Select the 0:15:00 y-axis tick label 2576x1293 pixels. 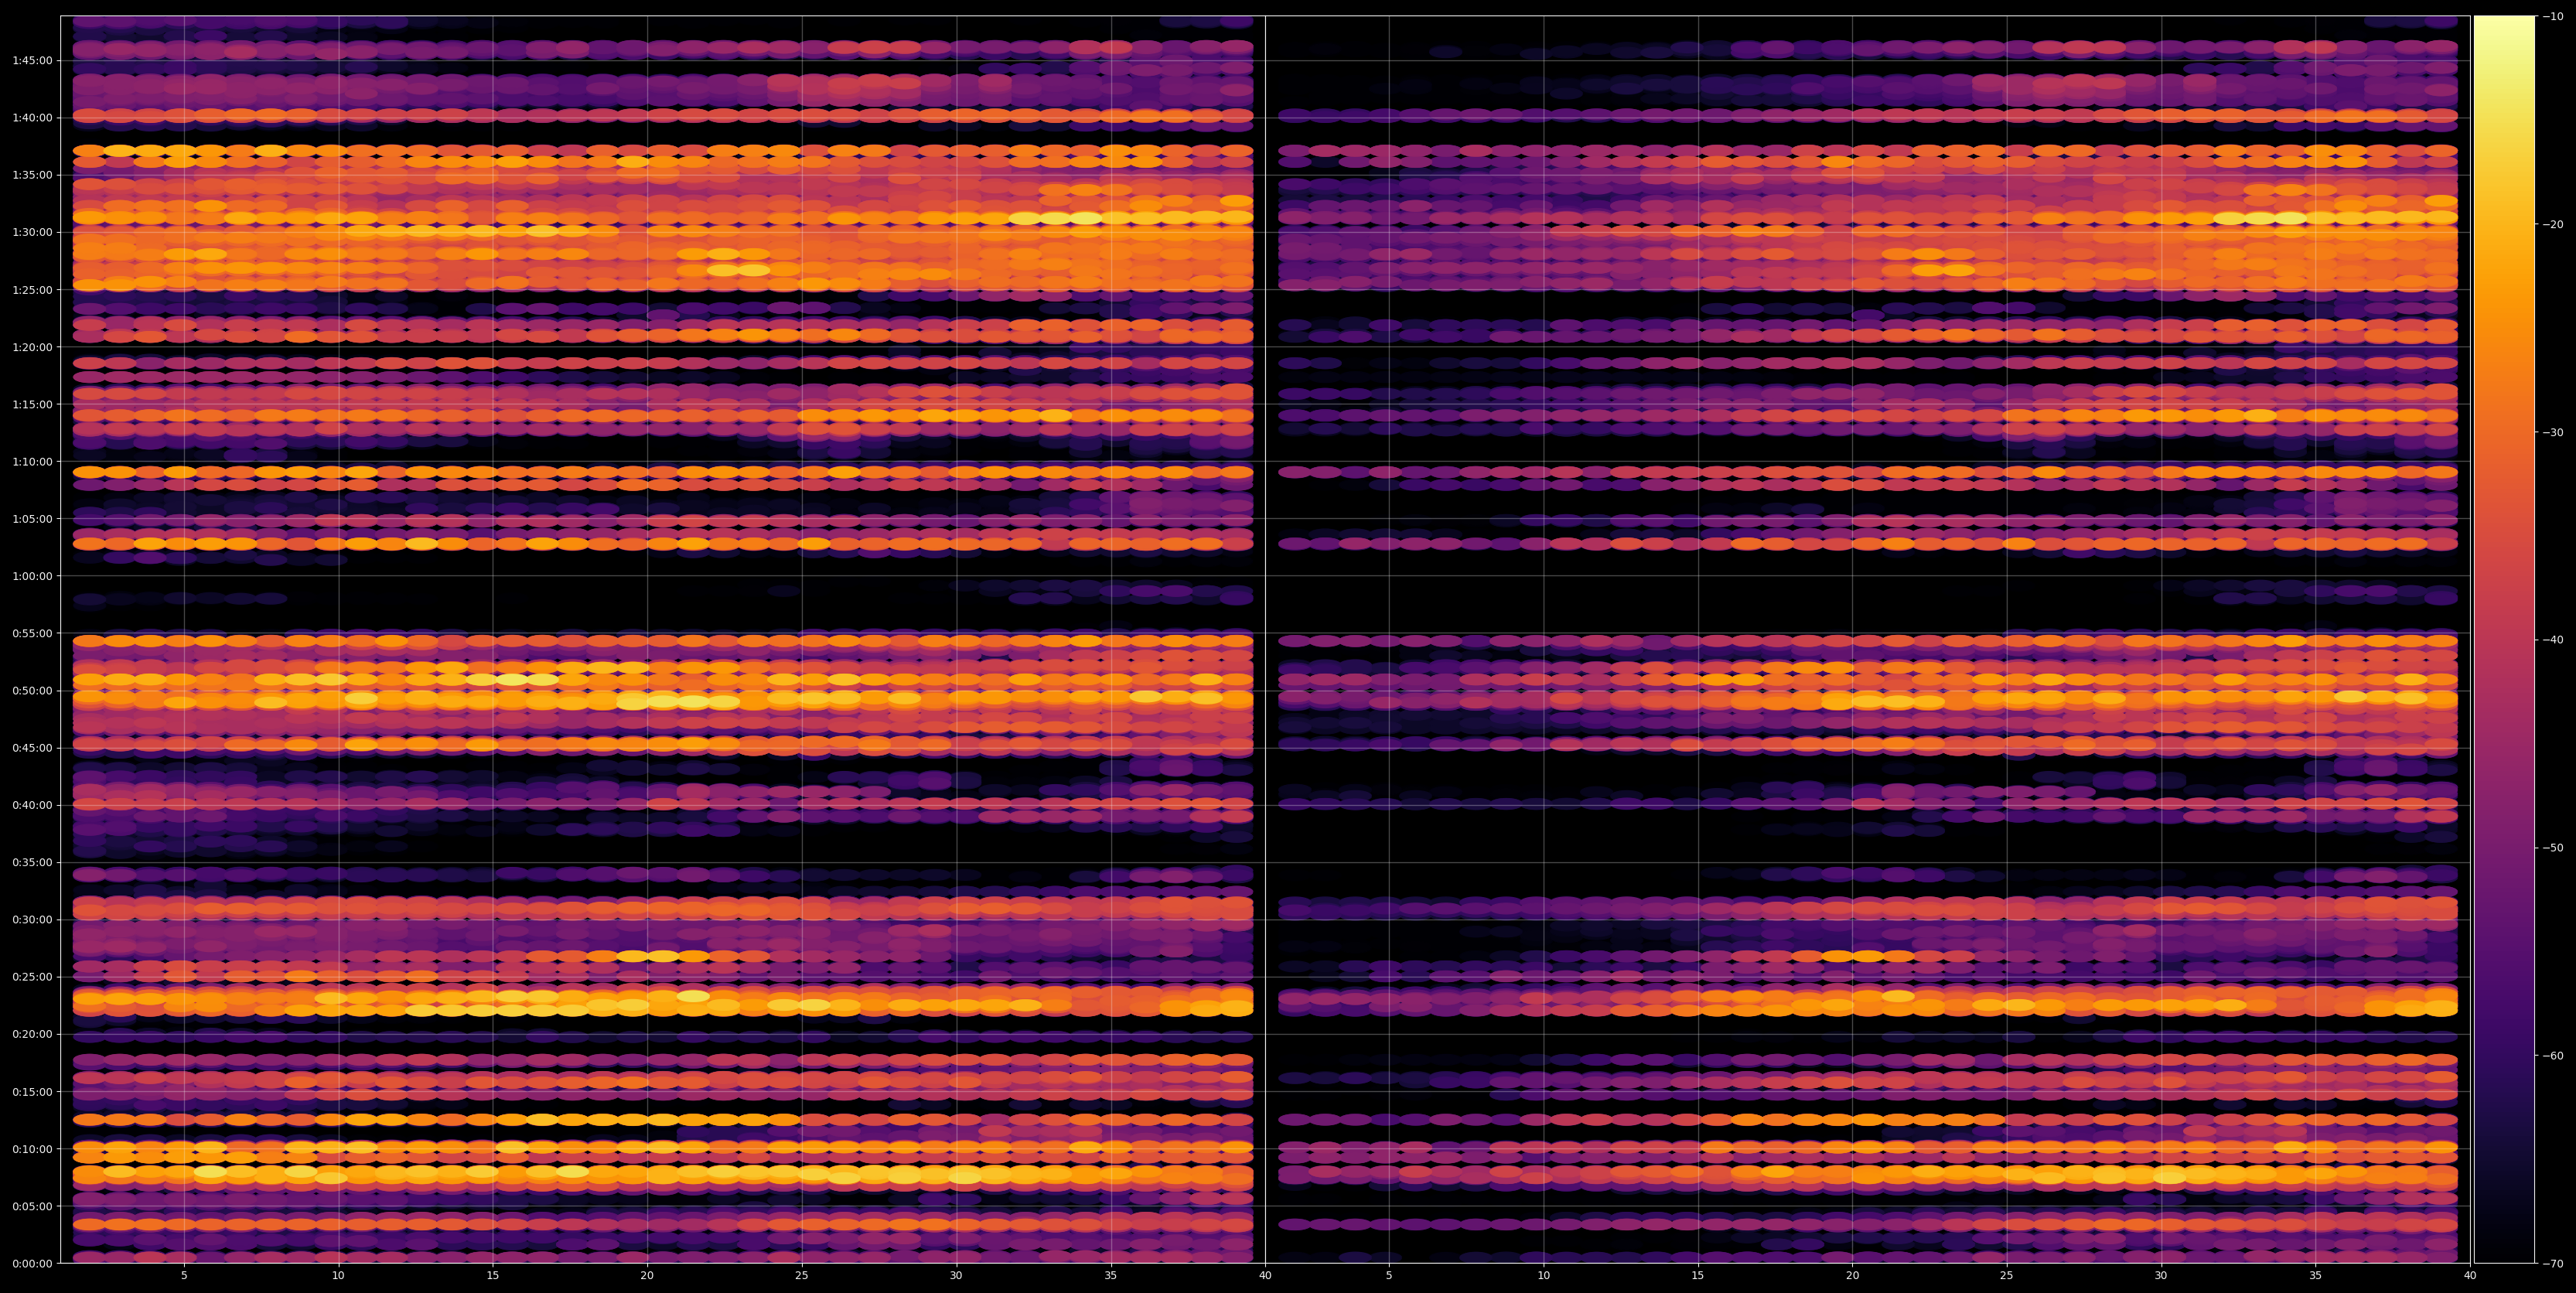pos(32,1091)
